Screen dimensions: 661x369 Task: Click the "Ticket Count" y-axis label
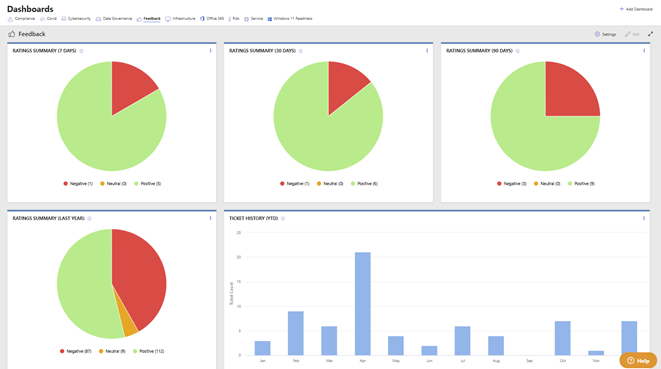[x=231, y=294]
